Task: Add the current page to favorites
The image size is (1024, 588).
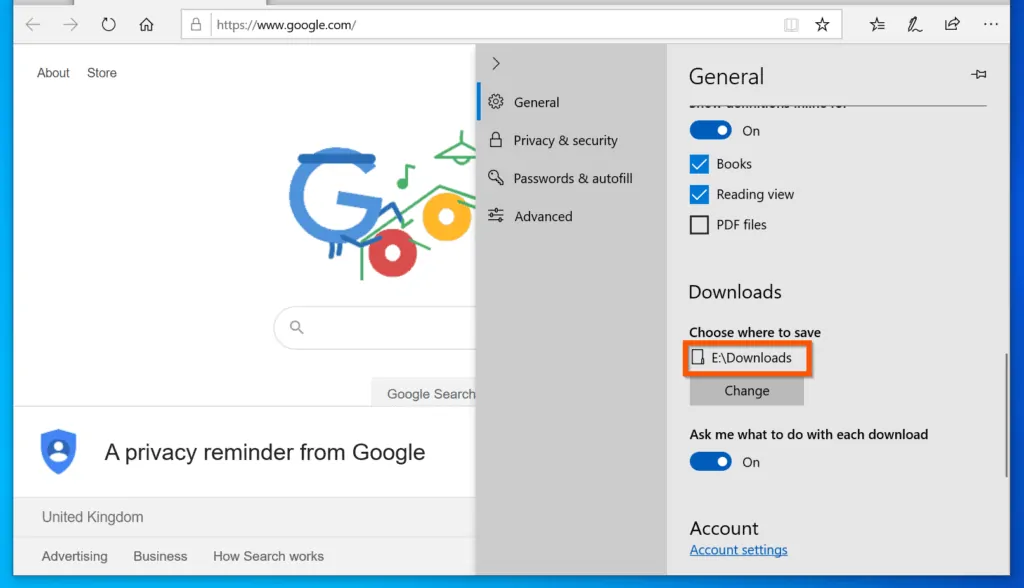Action: [823, 24]
